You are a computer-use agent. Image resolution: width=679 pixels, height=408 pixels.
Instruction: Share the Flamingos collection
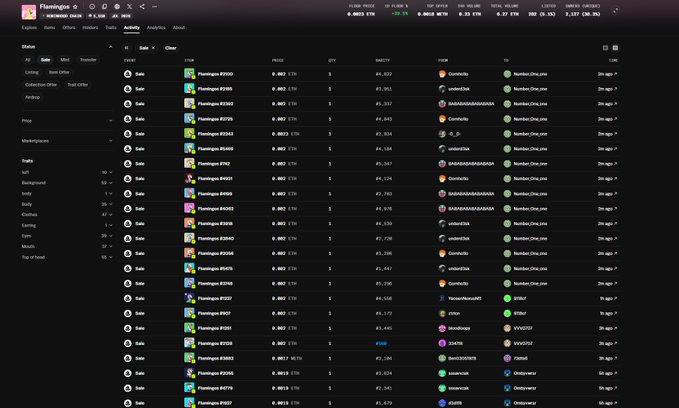(142, 7)
